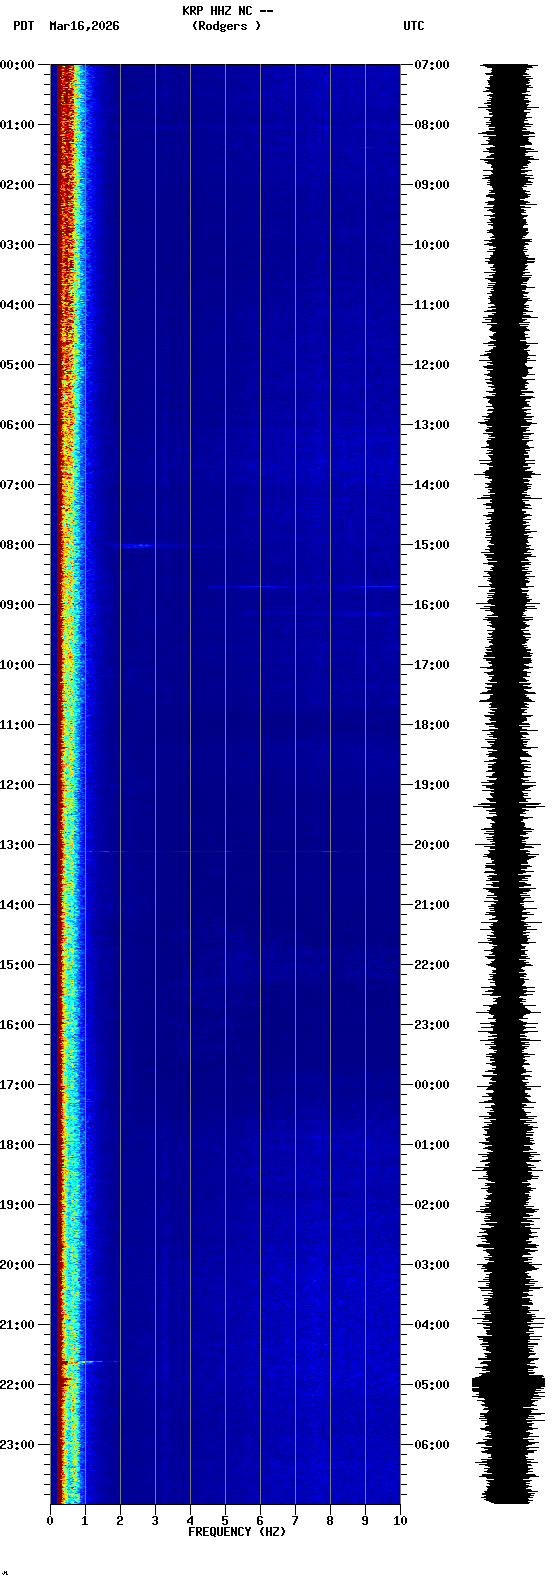The height and width of the screenshot is (1584, 552).
Task: Select the 12:00 PDT time label
Action: click(17, 785)
